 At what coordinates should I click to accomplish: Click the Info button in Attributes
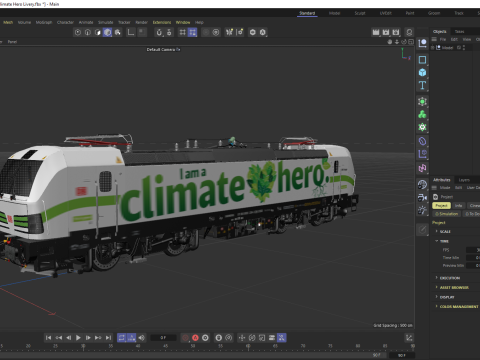click(x=459, y=206)
